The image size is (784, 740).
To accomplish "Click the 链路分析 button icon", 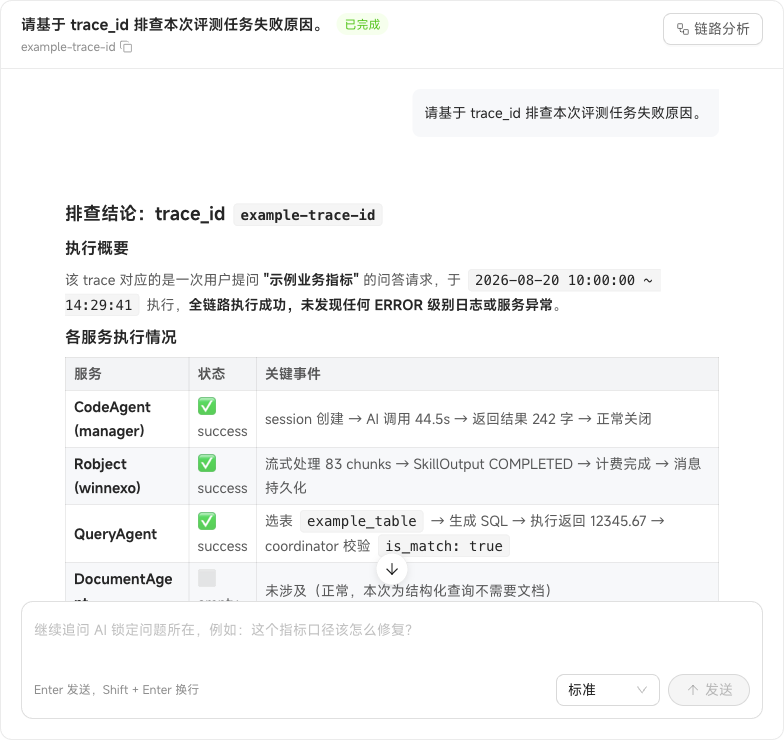I will tap(682, 29).
